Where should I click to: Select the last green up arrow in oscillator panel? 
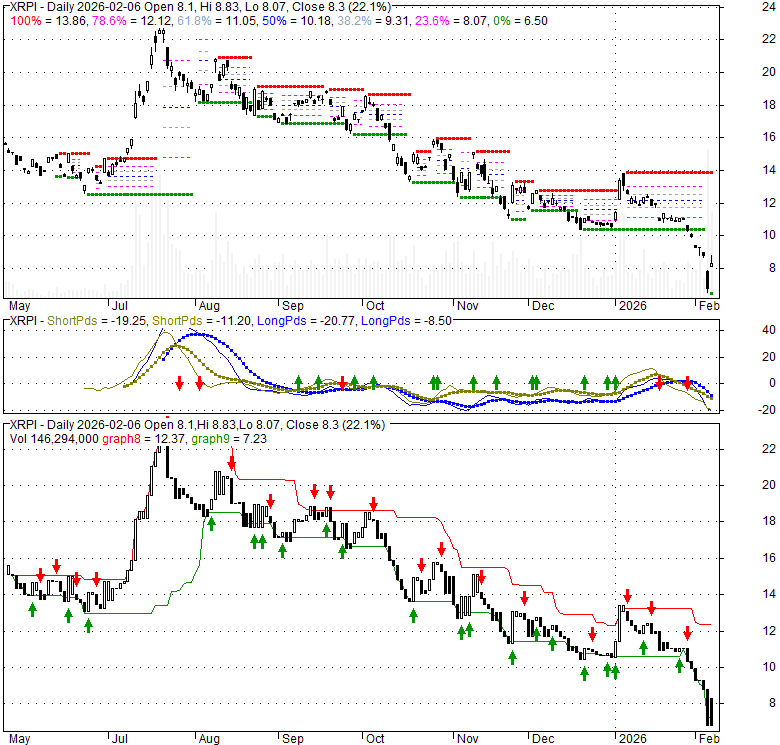(613, 382)
